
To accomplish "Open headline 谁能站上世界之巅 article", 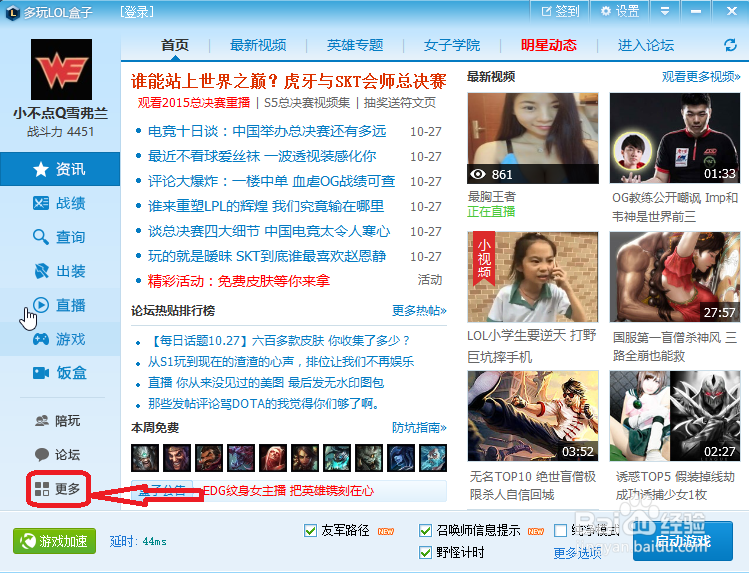I will click(x=289, y=82).
